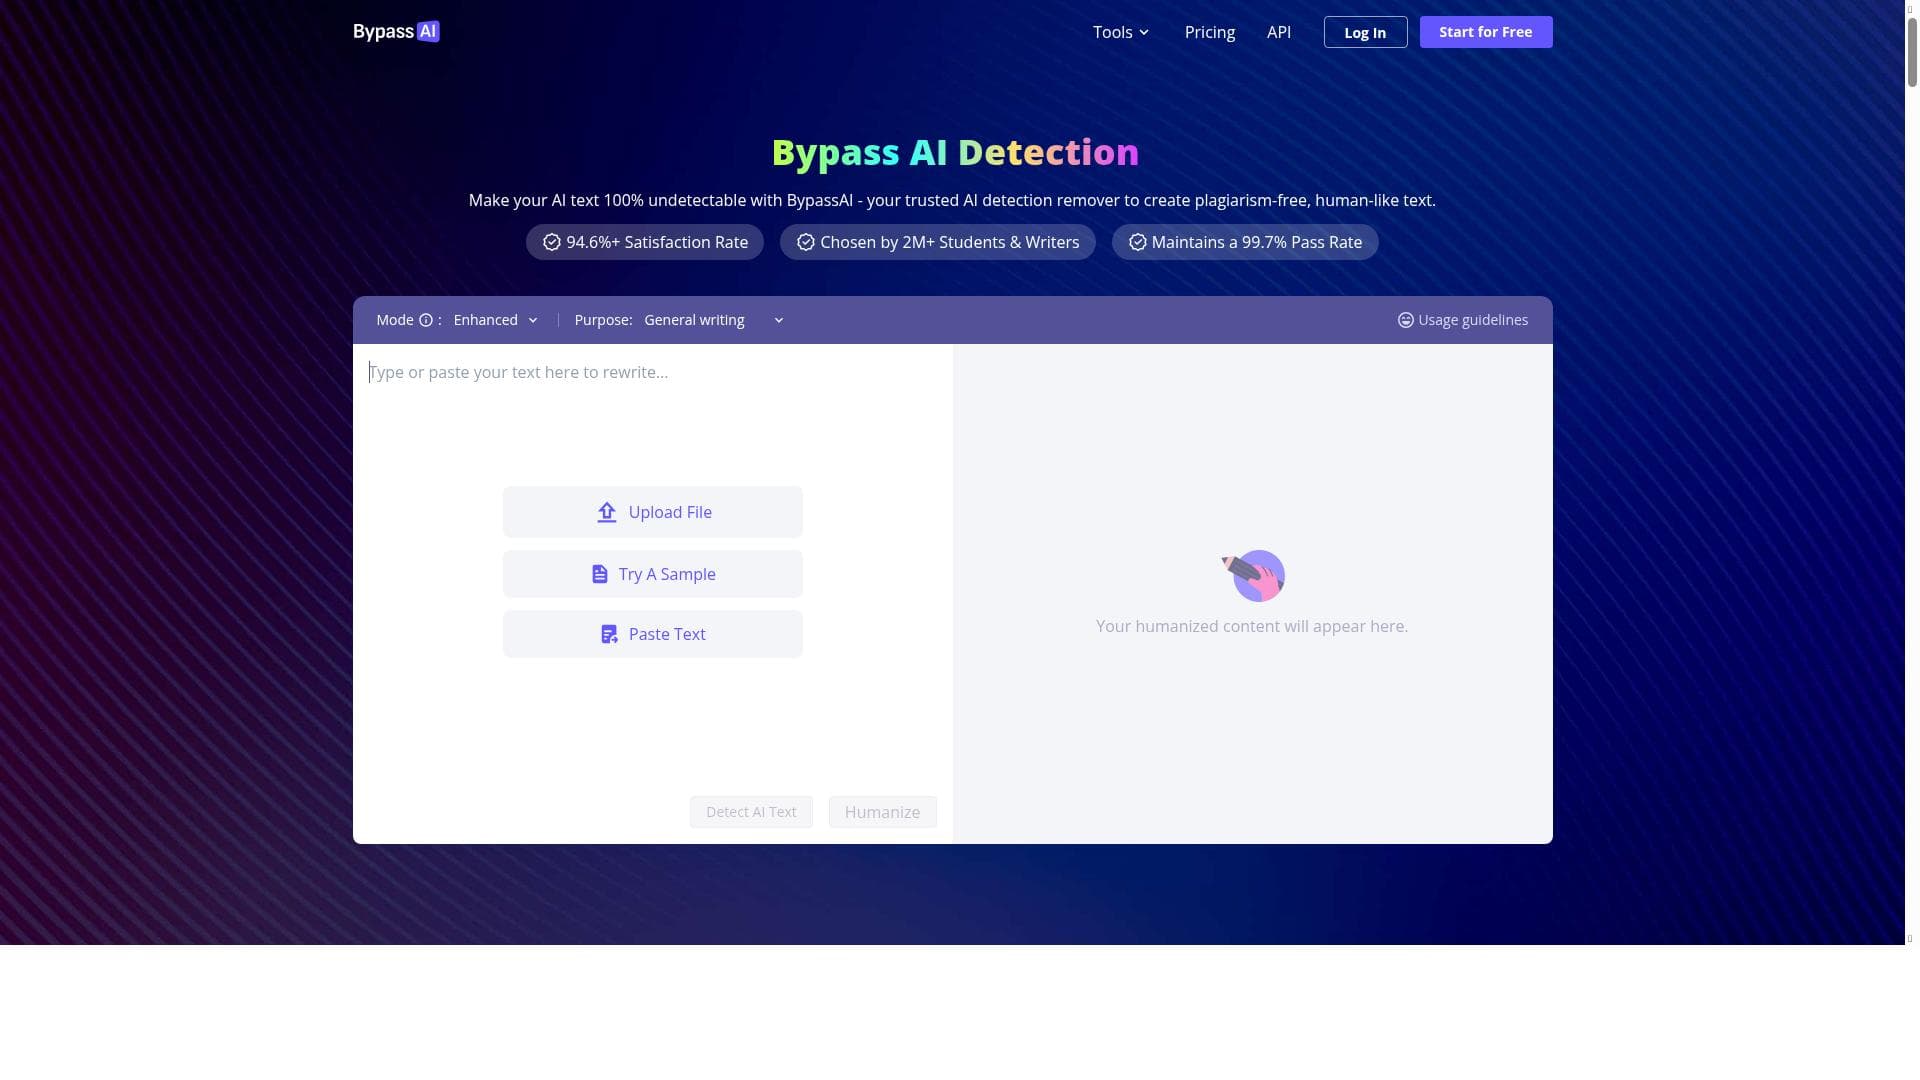Go to the API menu item
The width and height of the screenshot is (1920, 1080).
click(x=1278, y=32)
